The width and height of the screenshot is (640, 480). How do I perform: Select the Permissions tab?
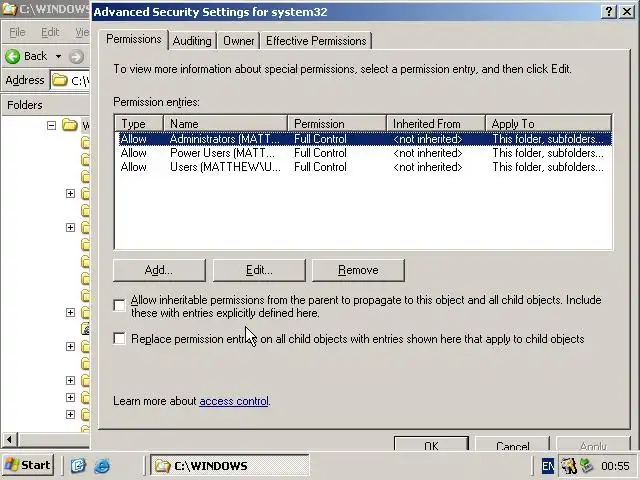pyautogui.click(x=134, y=39)
